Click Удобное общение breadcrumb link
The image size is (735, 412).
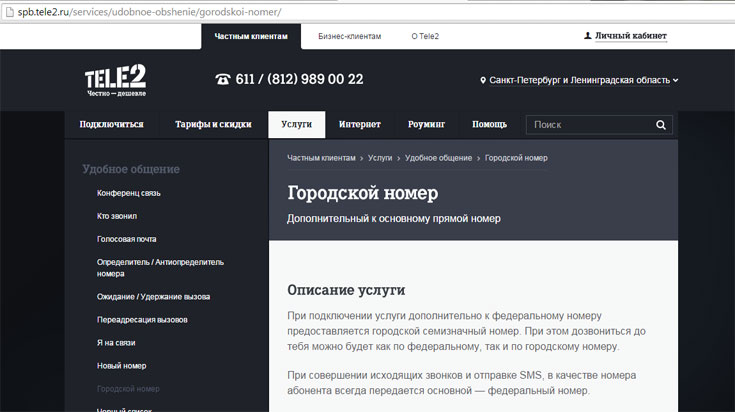(438, 158)
